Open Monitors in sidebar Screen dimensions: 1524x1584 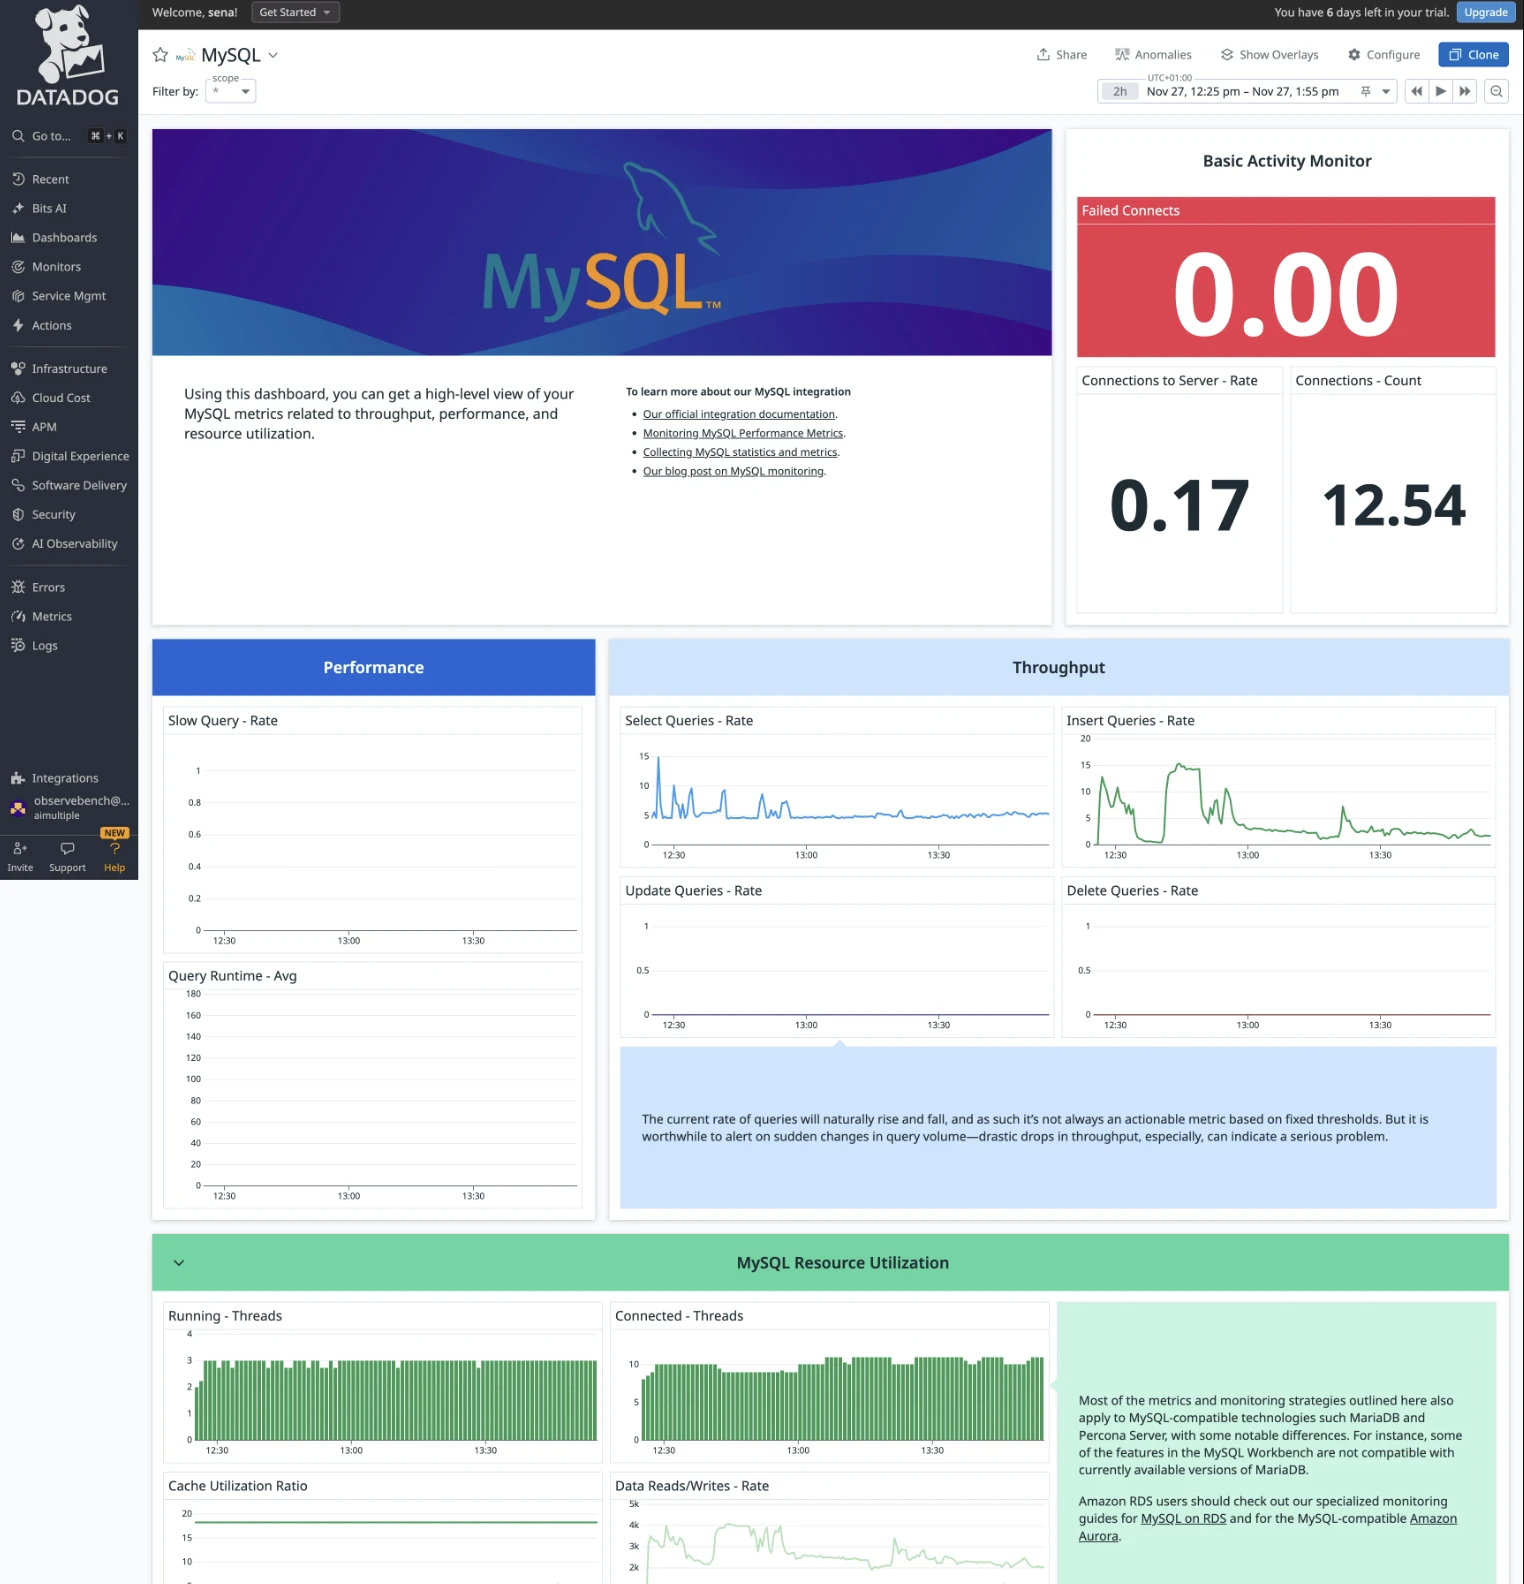tap(56, 266)
